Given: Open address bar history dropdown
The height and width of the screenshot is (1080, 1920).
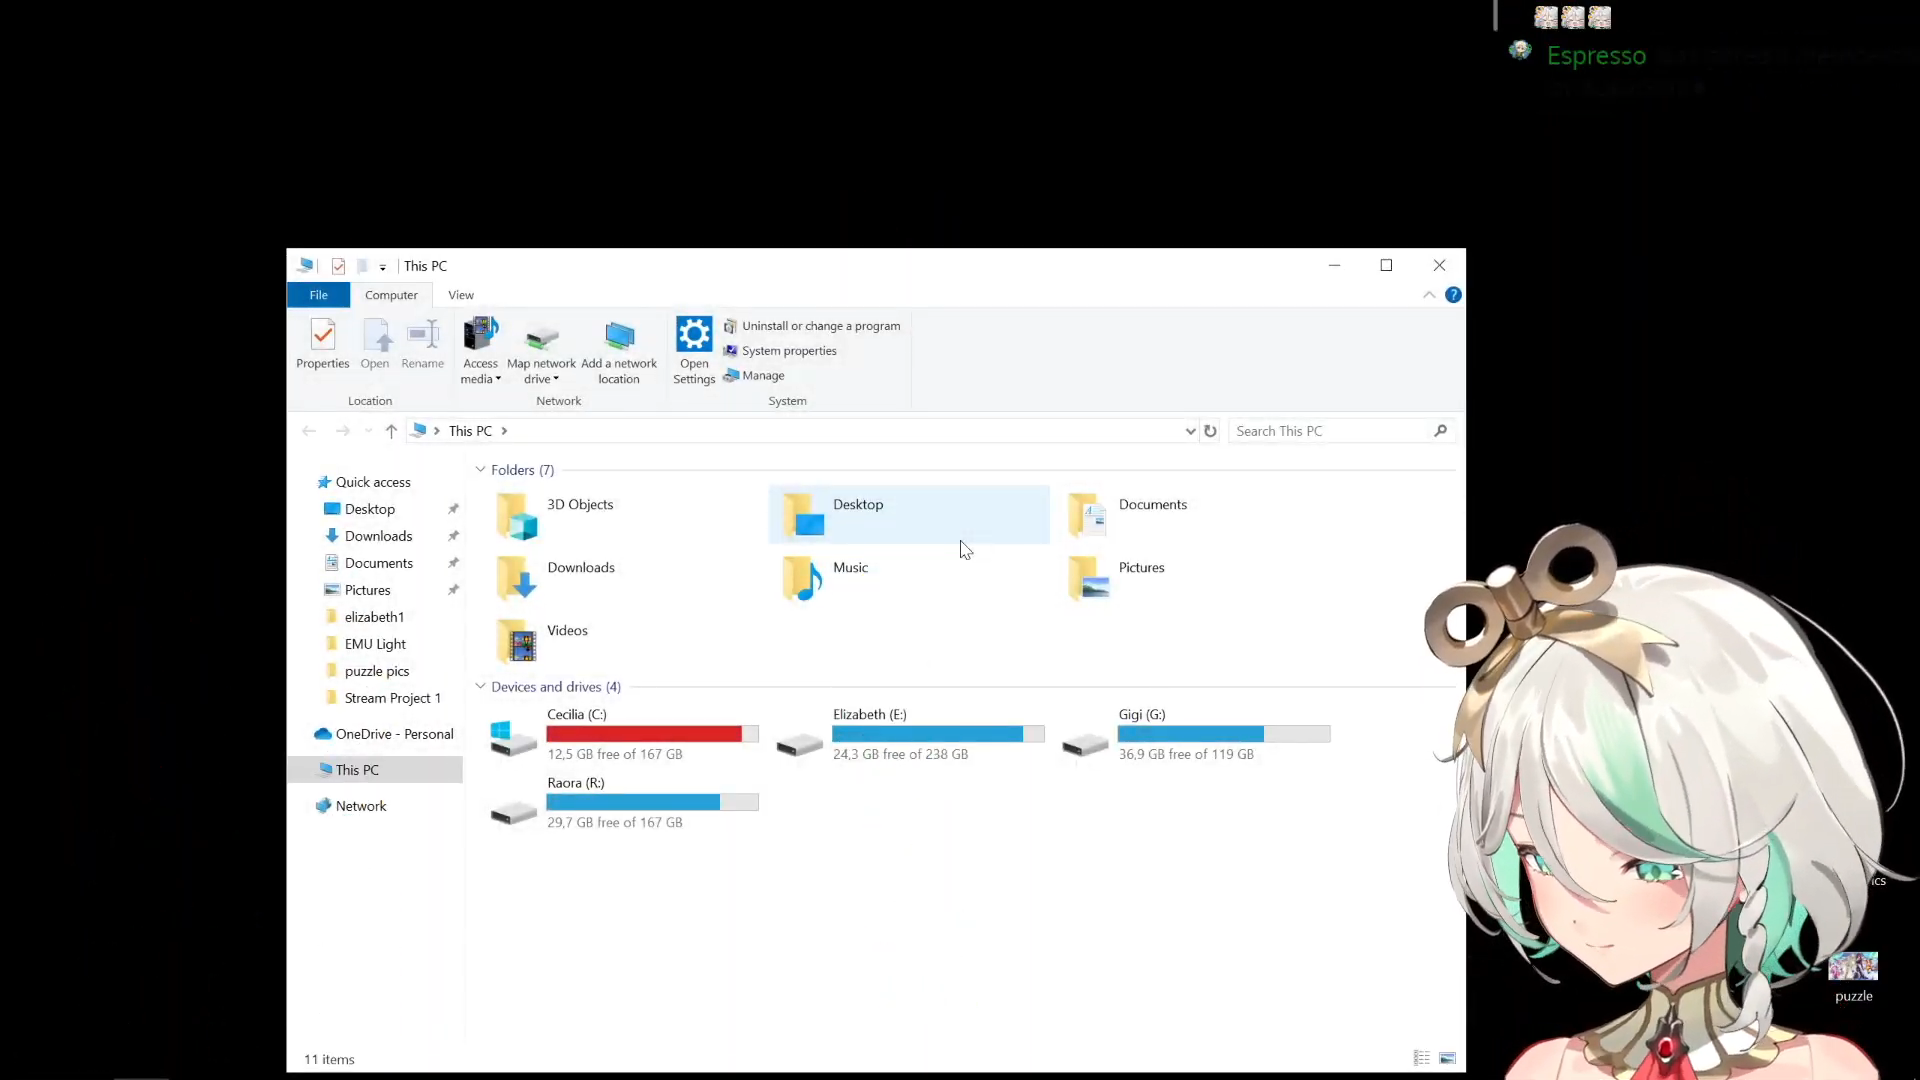Looking at the screenshot, I should 1190,431.
